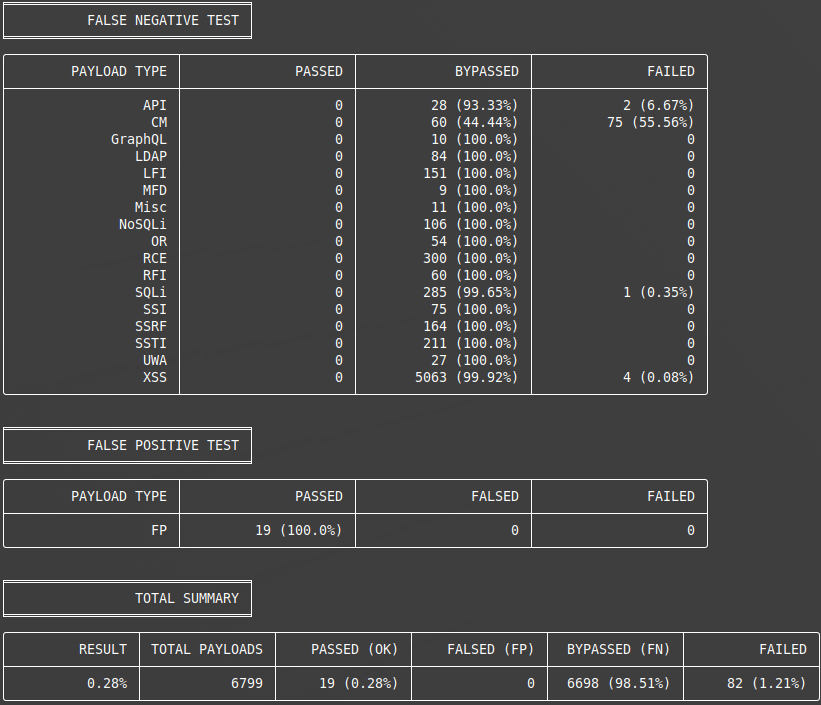Select the SQLi failed value 1 (0.35%)

658,292
